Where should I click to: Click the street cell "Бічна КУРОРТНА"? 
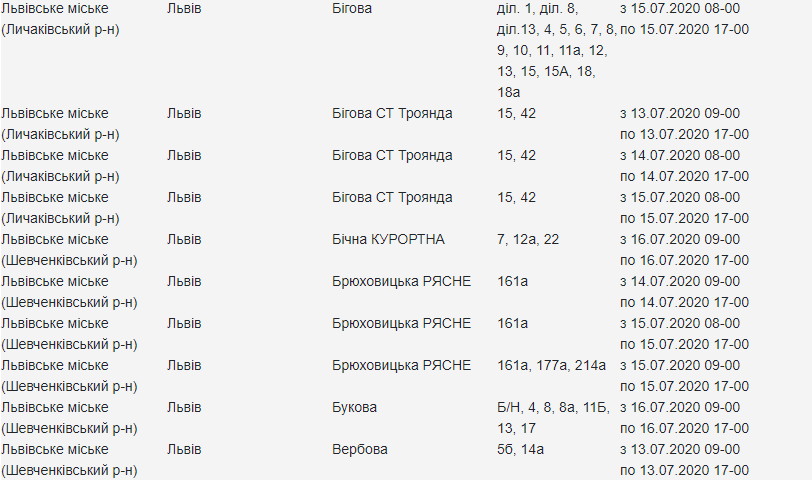click(388, 239)
